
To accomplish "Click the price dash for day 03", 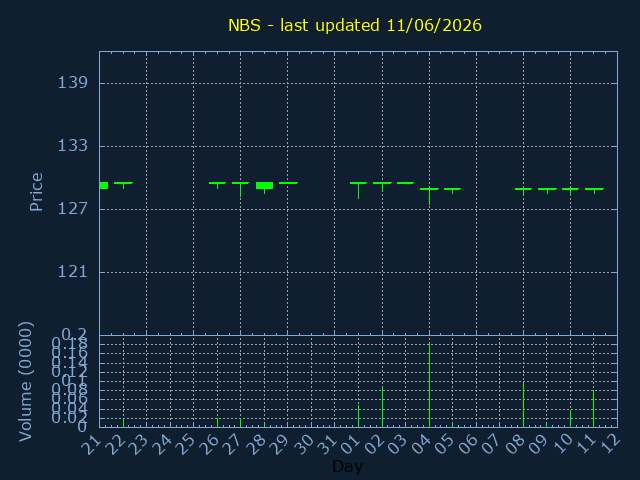I will tap(406, 183).
